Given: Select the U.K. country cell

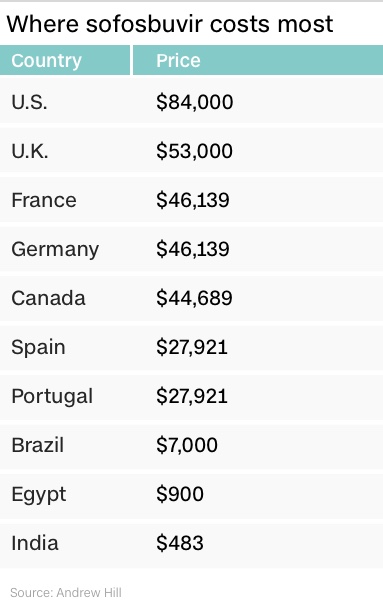Looking at the screenshot, I should tap(30, 151).
